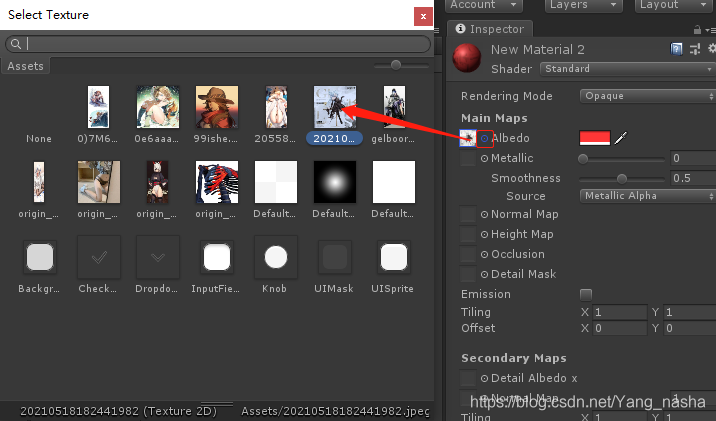Screen dimensions: 716x421
Task: Pick the 20558 texture thumbnail
Action: point(276,107)
